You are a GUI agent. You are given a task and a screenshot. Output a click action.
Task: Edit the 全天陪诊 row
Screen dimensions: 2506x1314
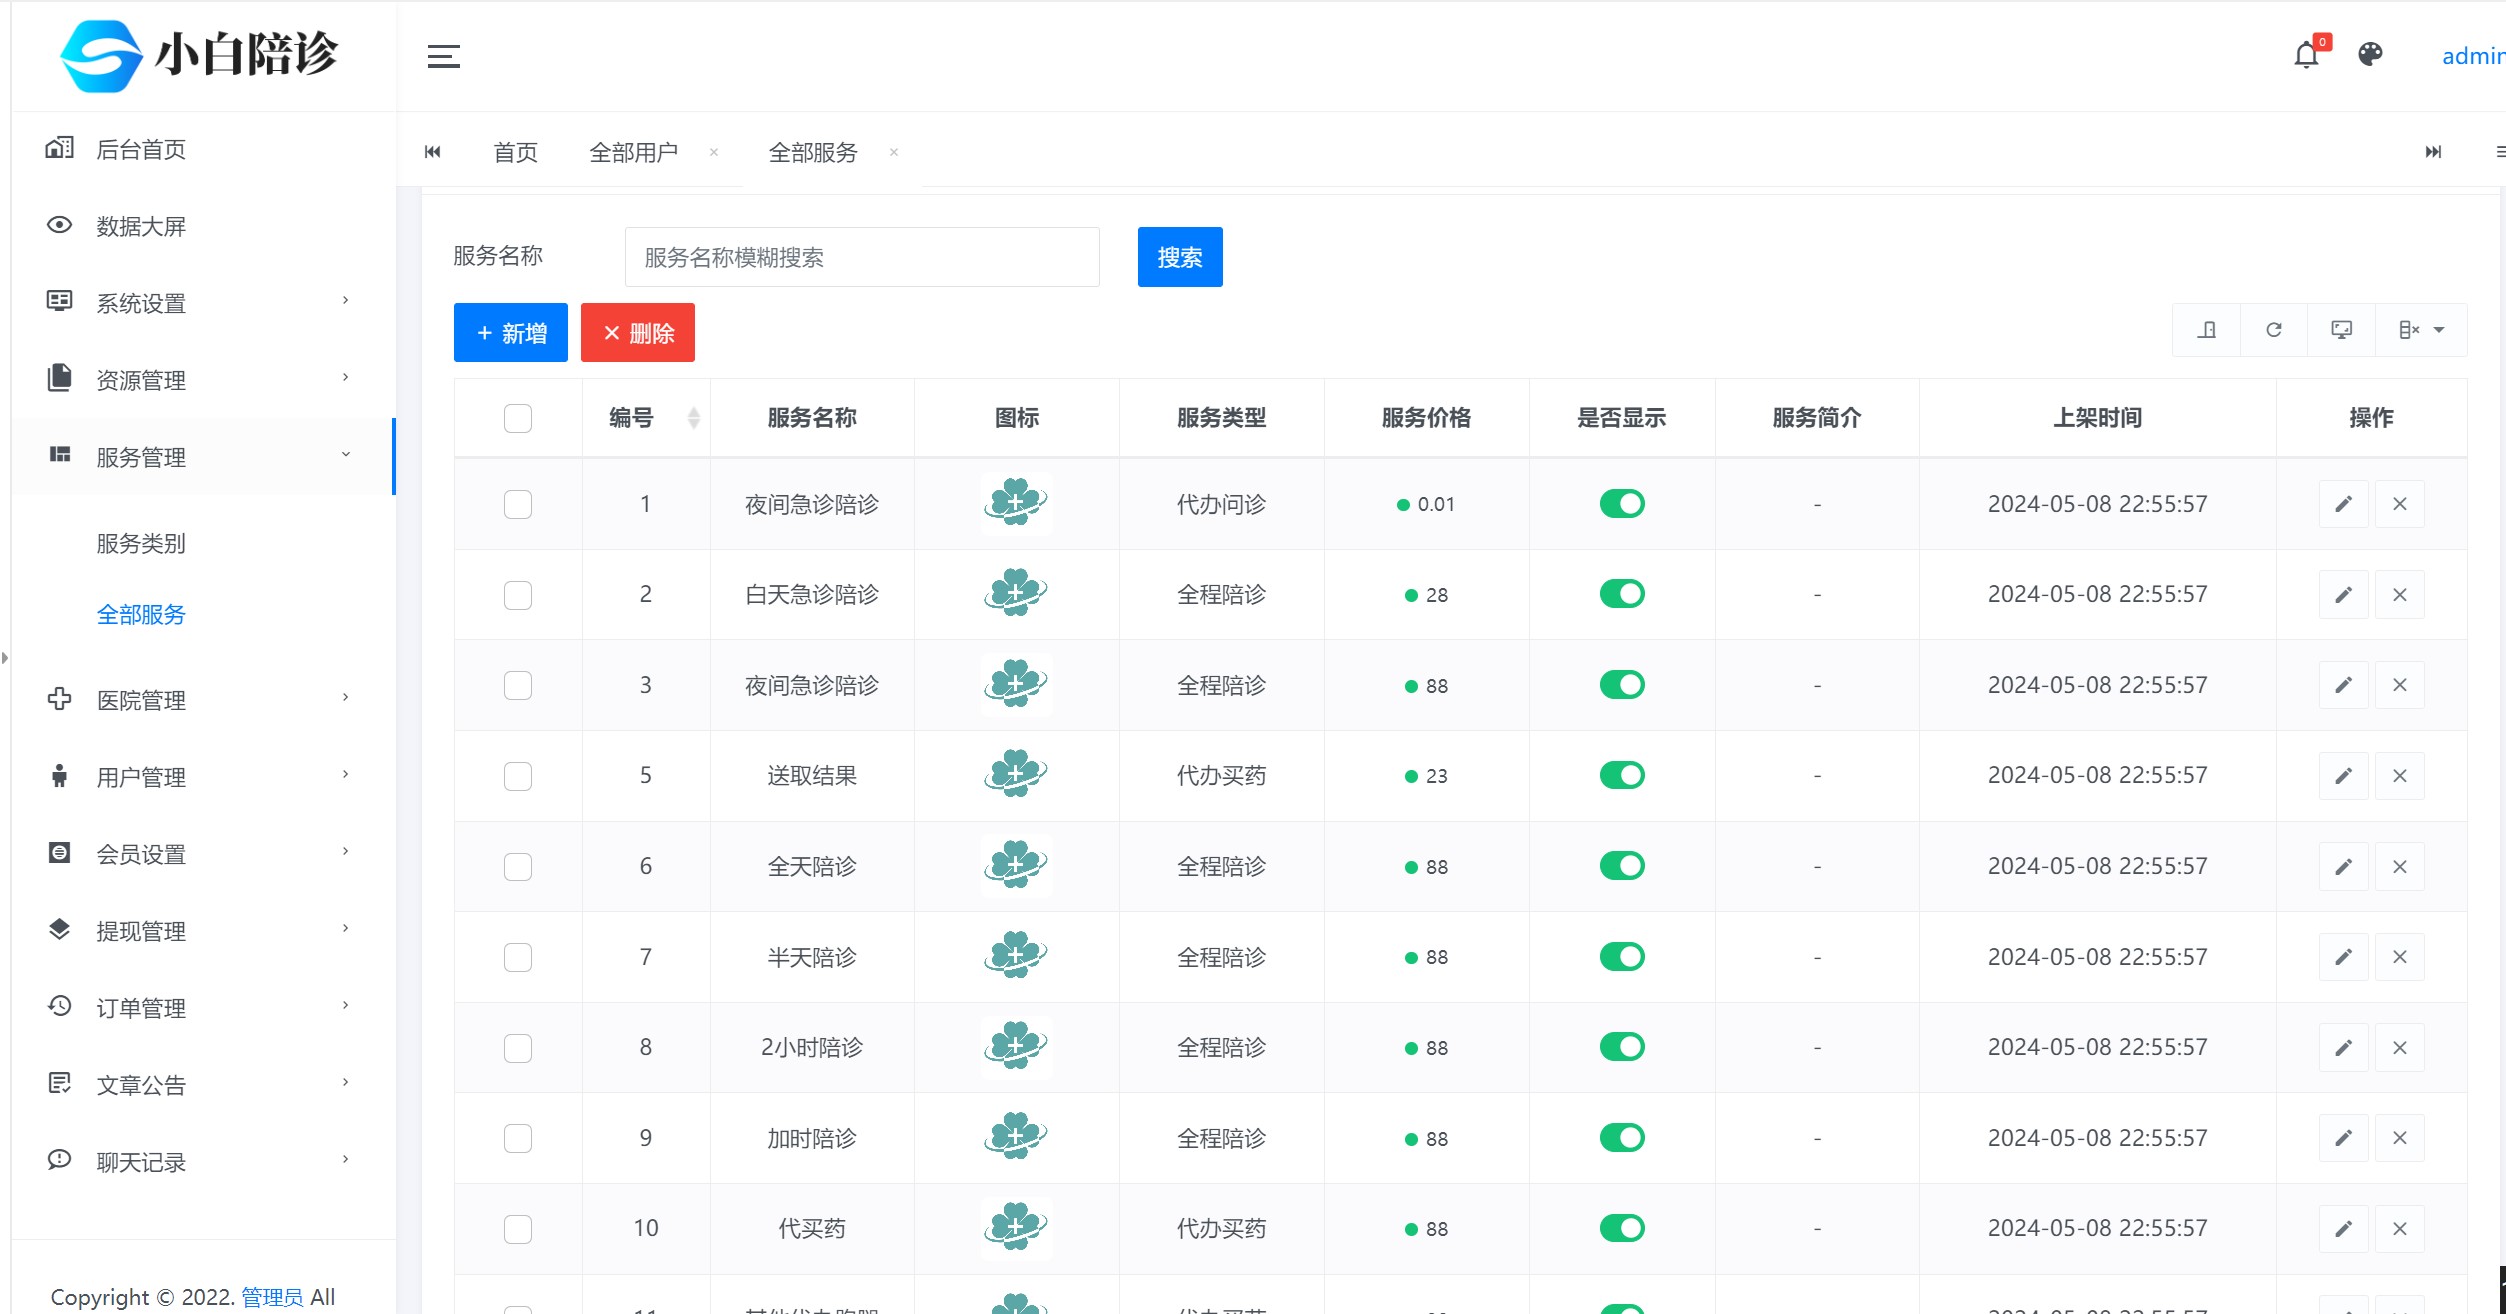point(2343,867)
